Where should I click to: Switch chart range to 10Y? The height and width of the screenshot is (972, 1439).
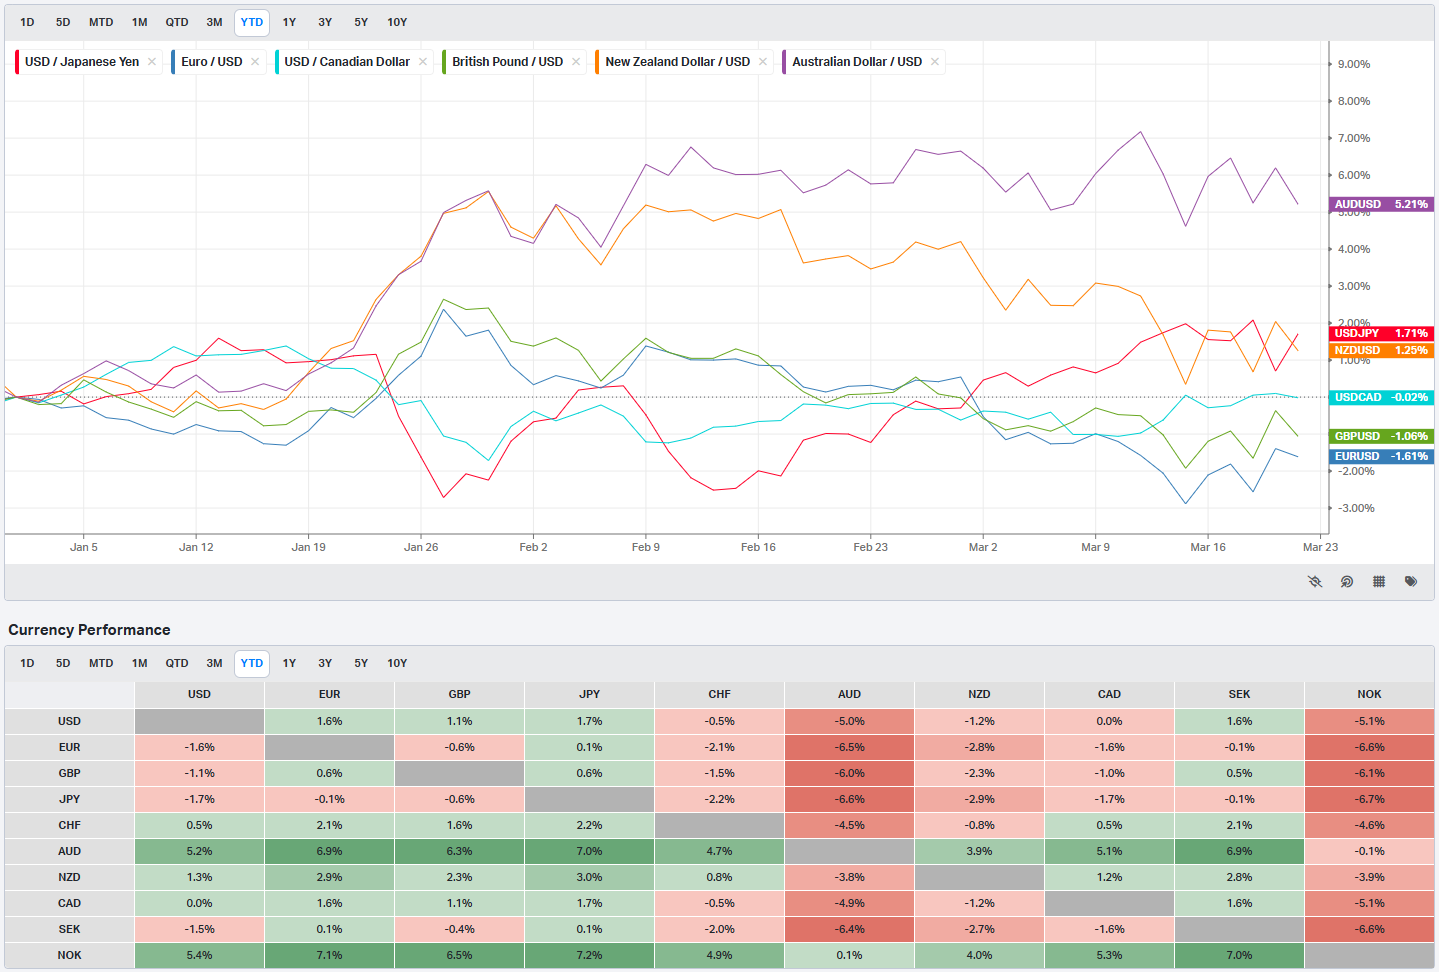pos(397,22)
